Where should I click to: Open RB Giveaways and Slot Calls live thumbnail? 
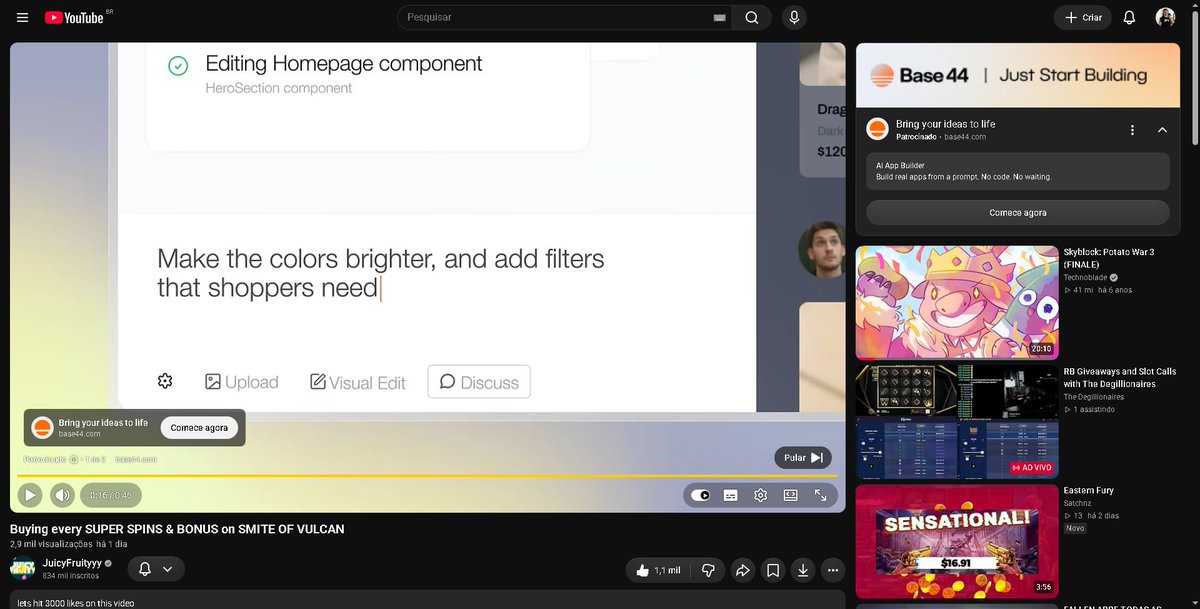(957, 422)
